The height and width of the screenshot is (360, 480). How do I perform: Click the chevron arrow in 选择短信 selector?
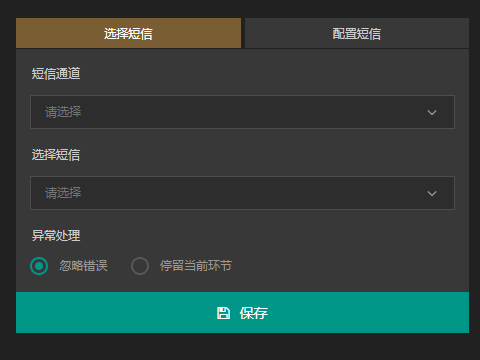(x=432, y=193)
